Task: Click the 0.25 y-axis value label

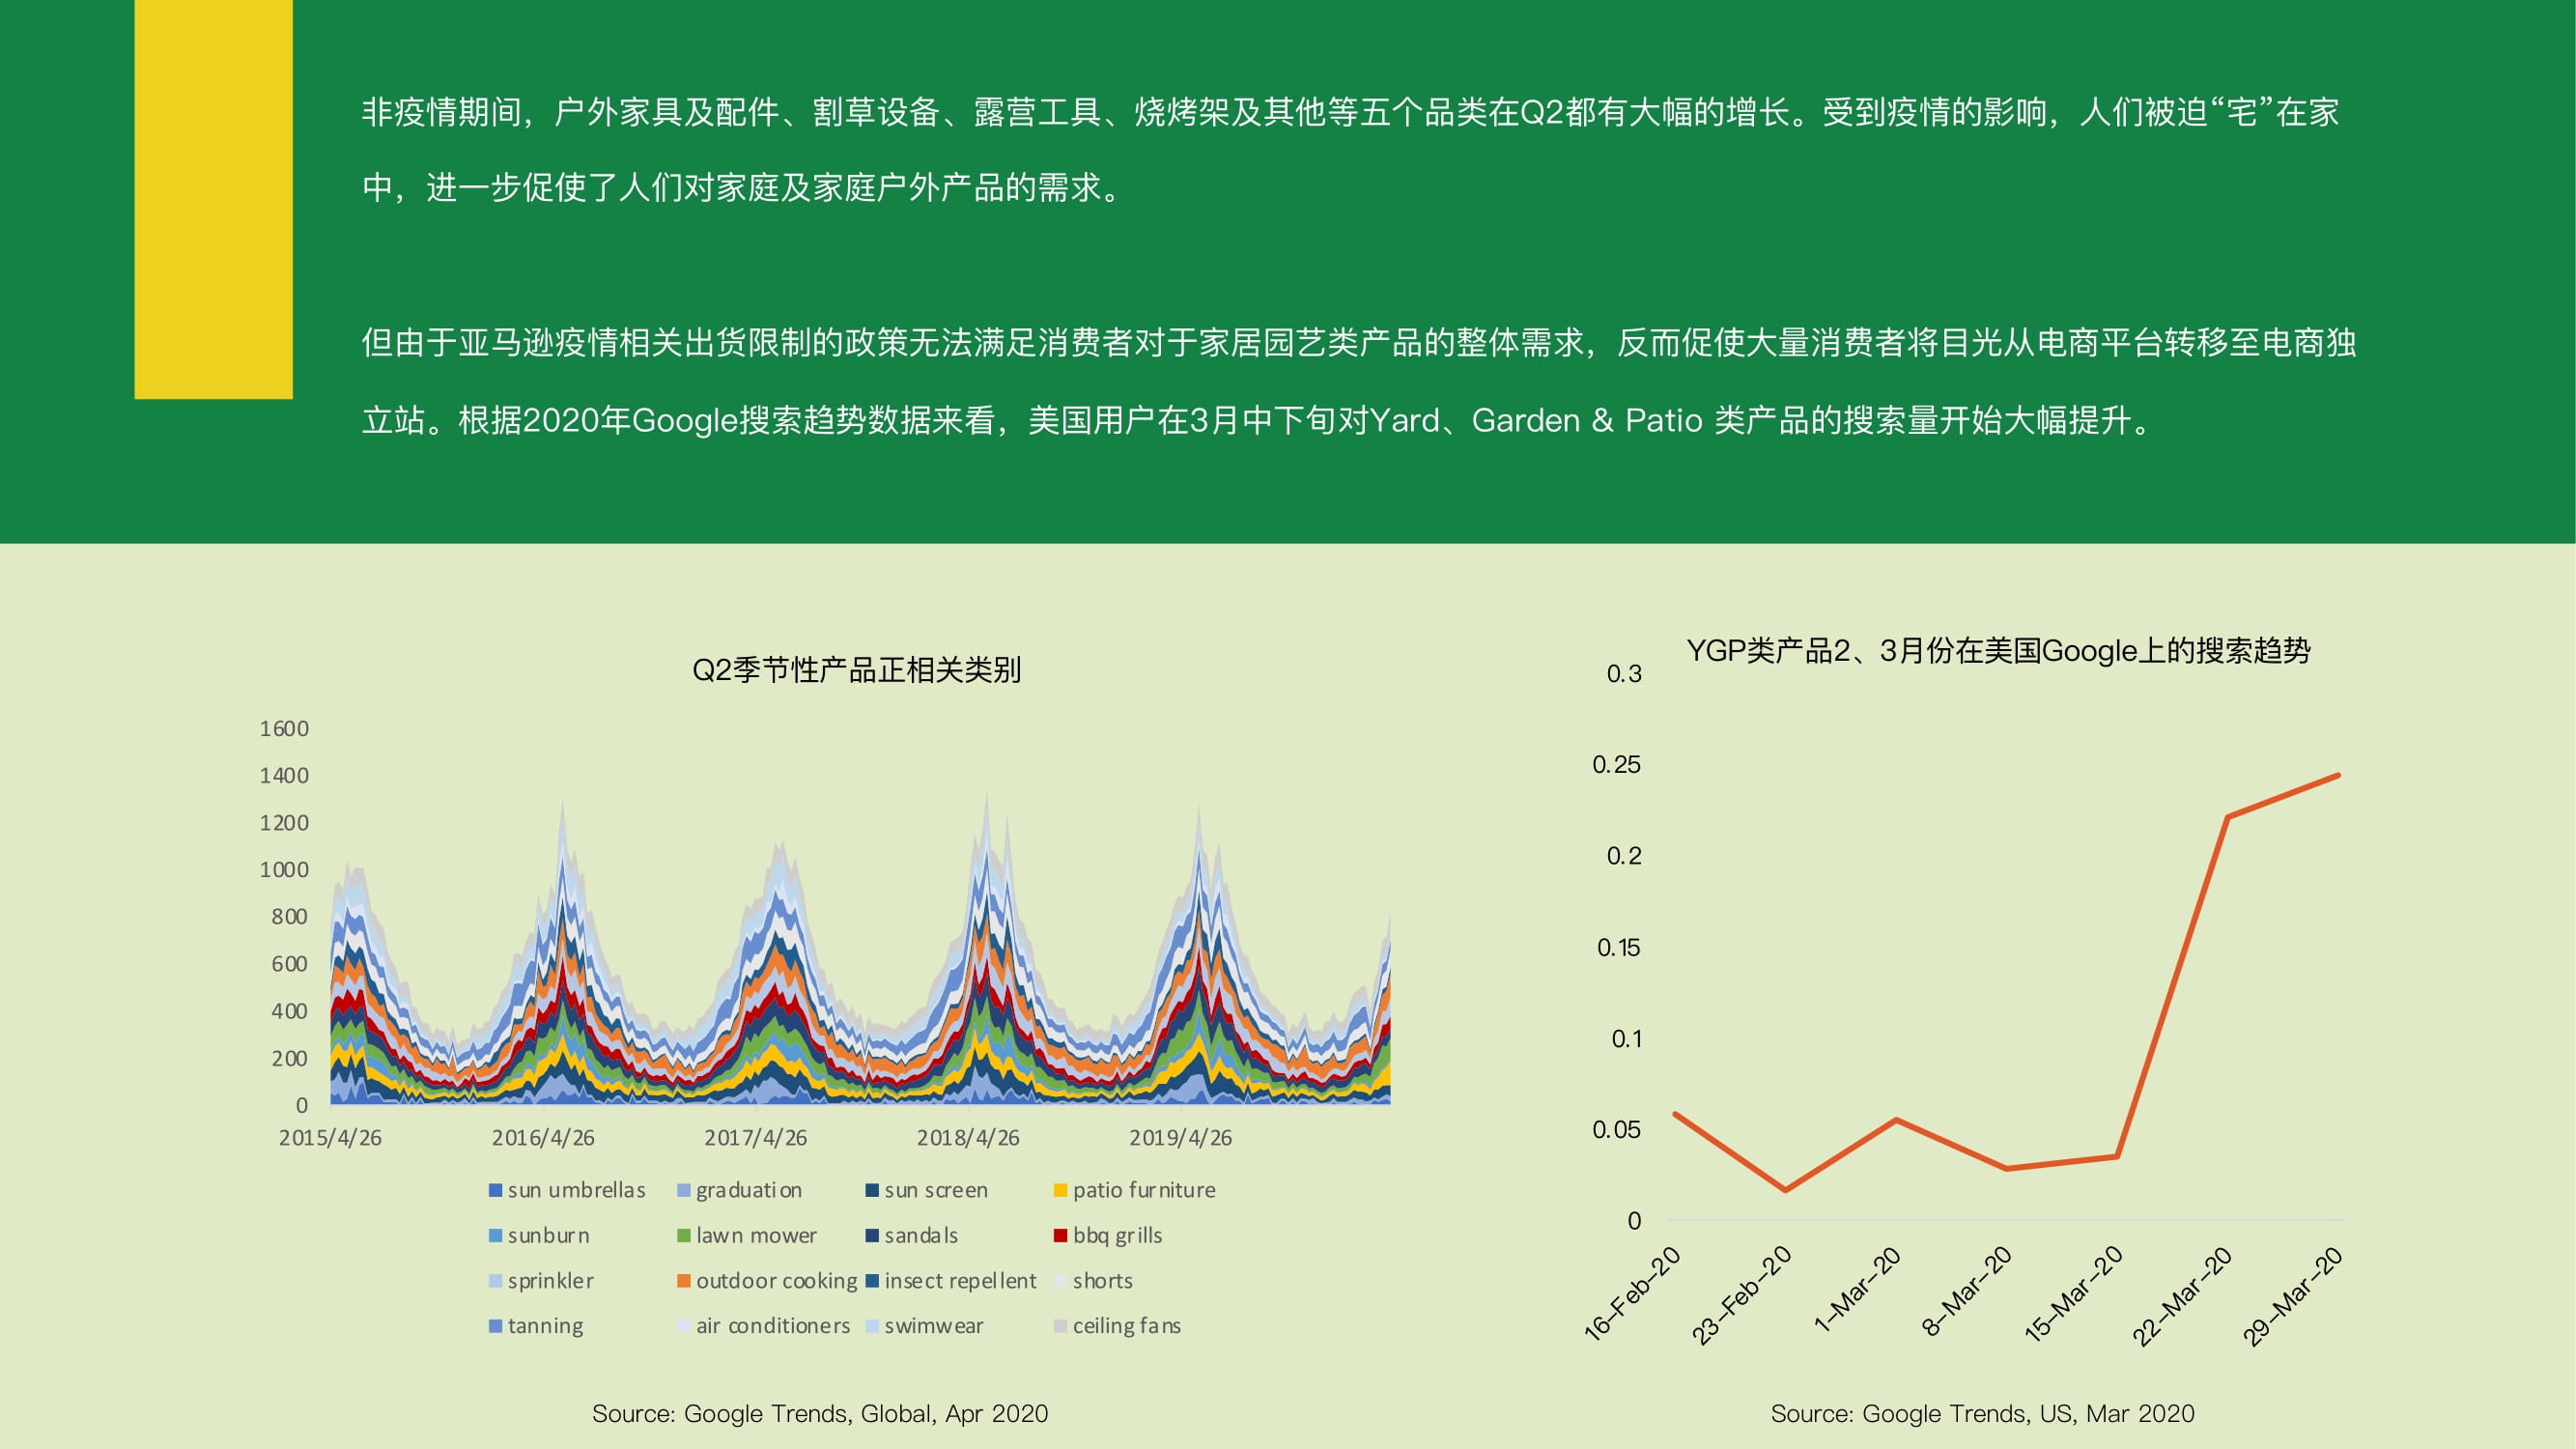Action: 1616,765
